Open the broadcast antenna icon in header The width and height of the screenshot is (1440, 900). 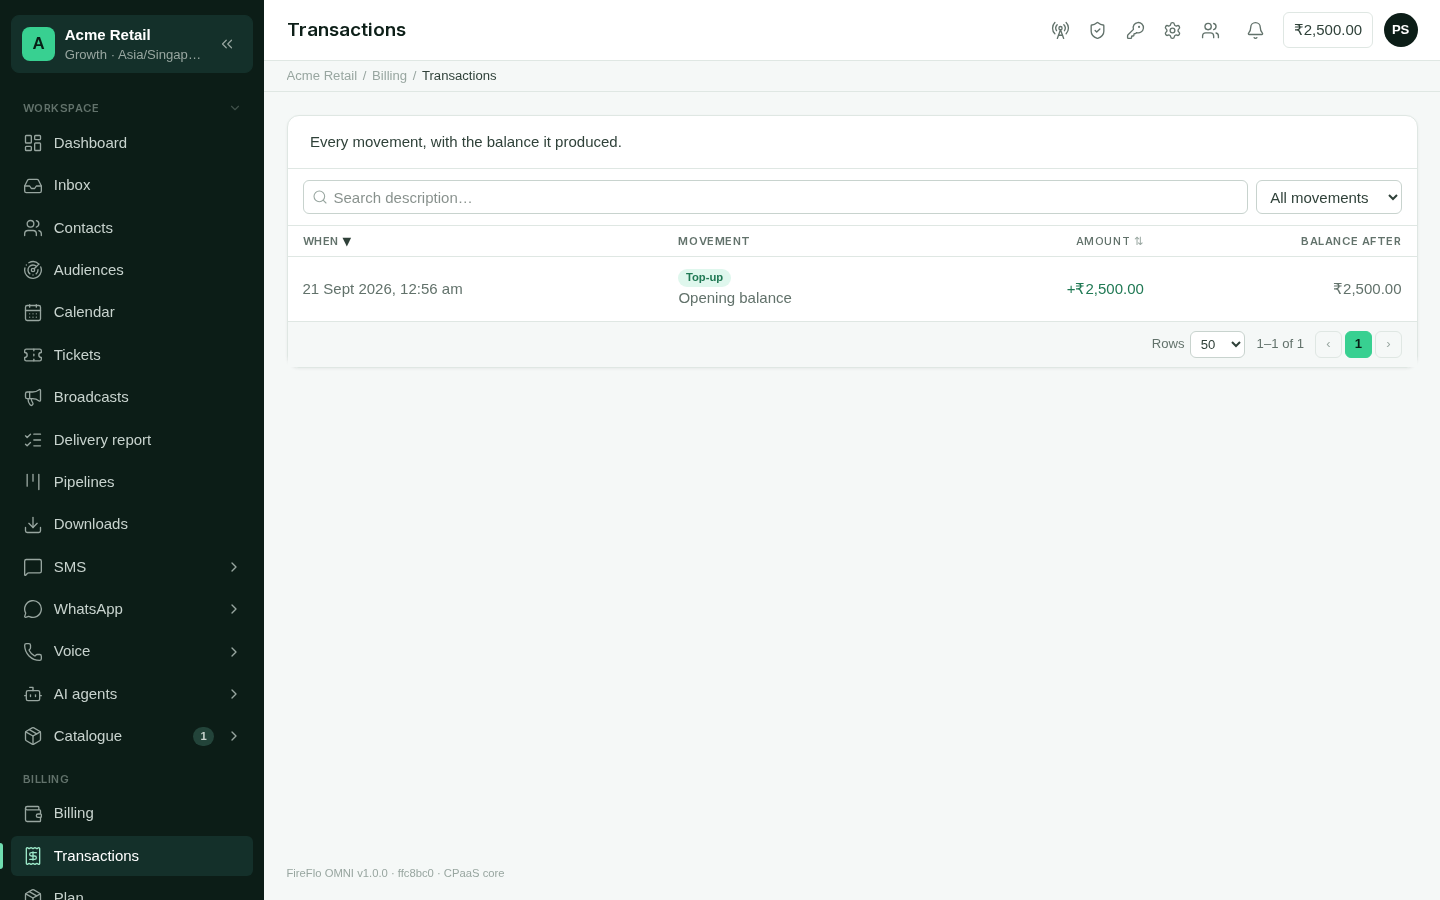(1060, 30)
